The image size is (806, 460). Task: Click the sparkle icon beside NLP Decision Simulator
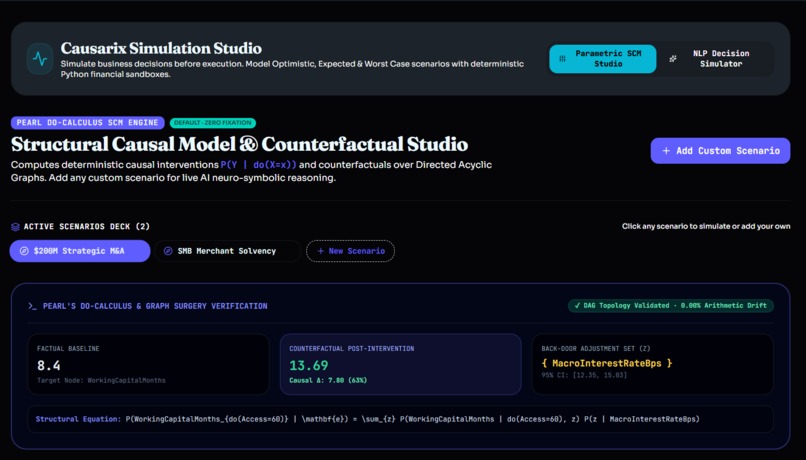click(673, 59)
